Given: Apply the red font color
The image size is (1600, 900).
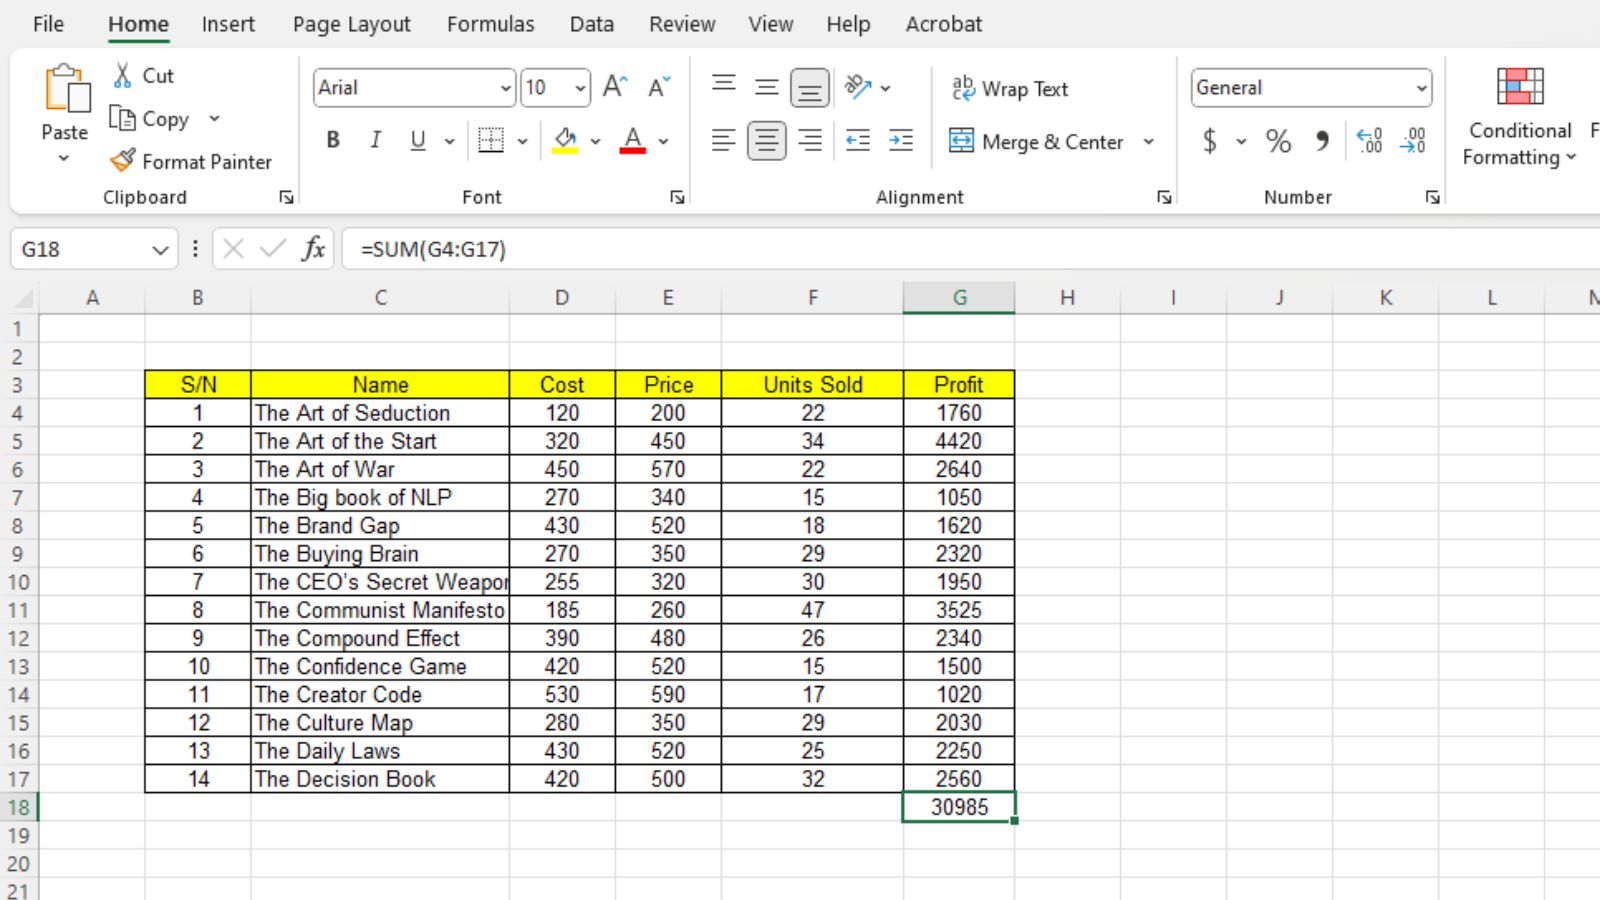Looking at the screenshot, I should pyautogui.click(x=632, y=141).
